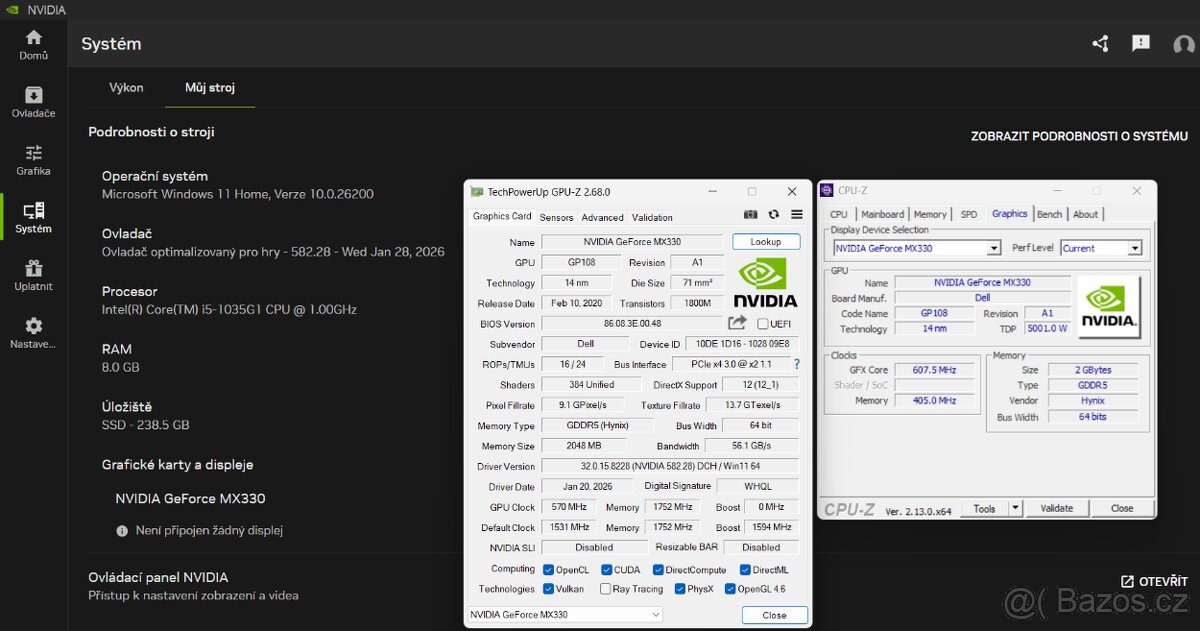
Task: Click GPU-Z refresh icon
Action: [774, 215]
